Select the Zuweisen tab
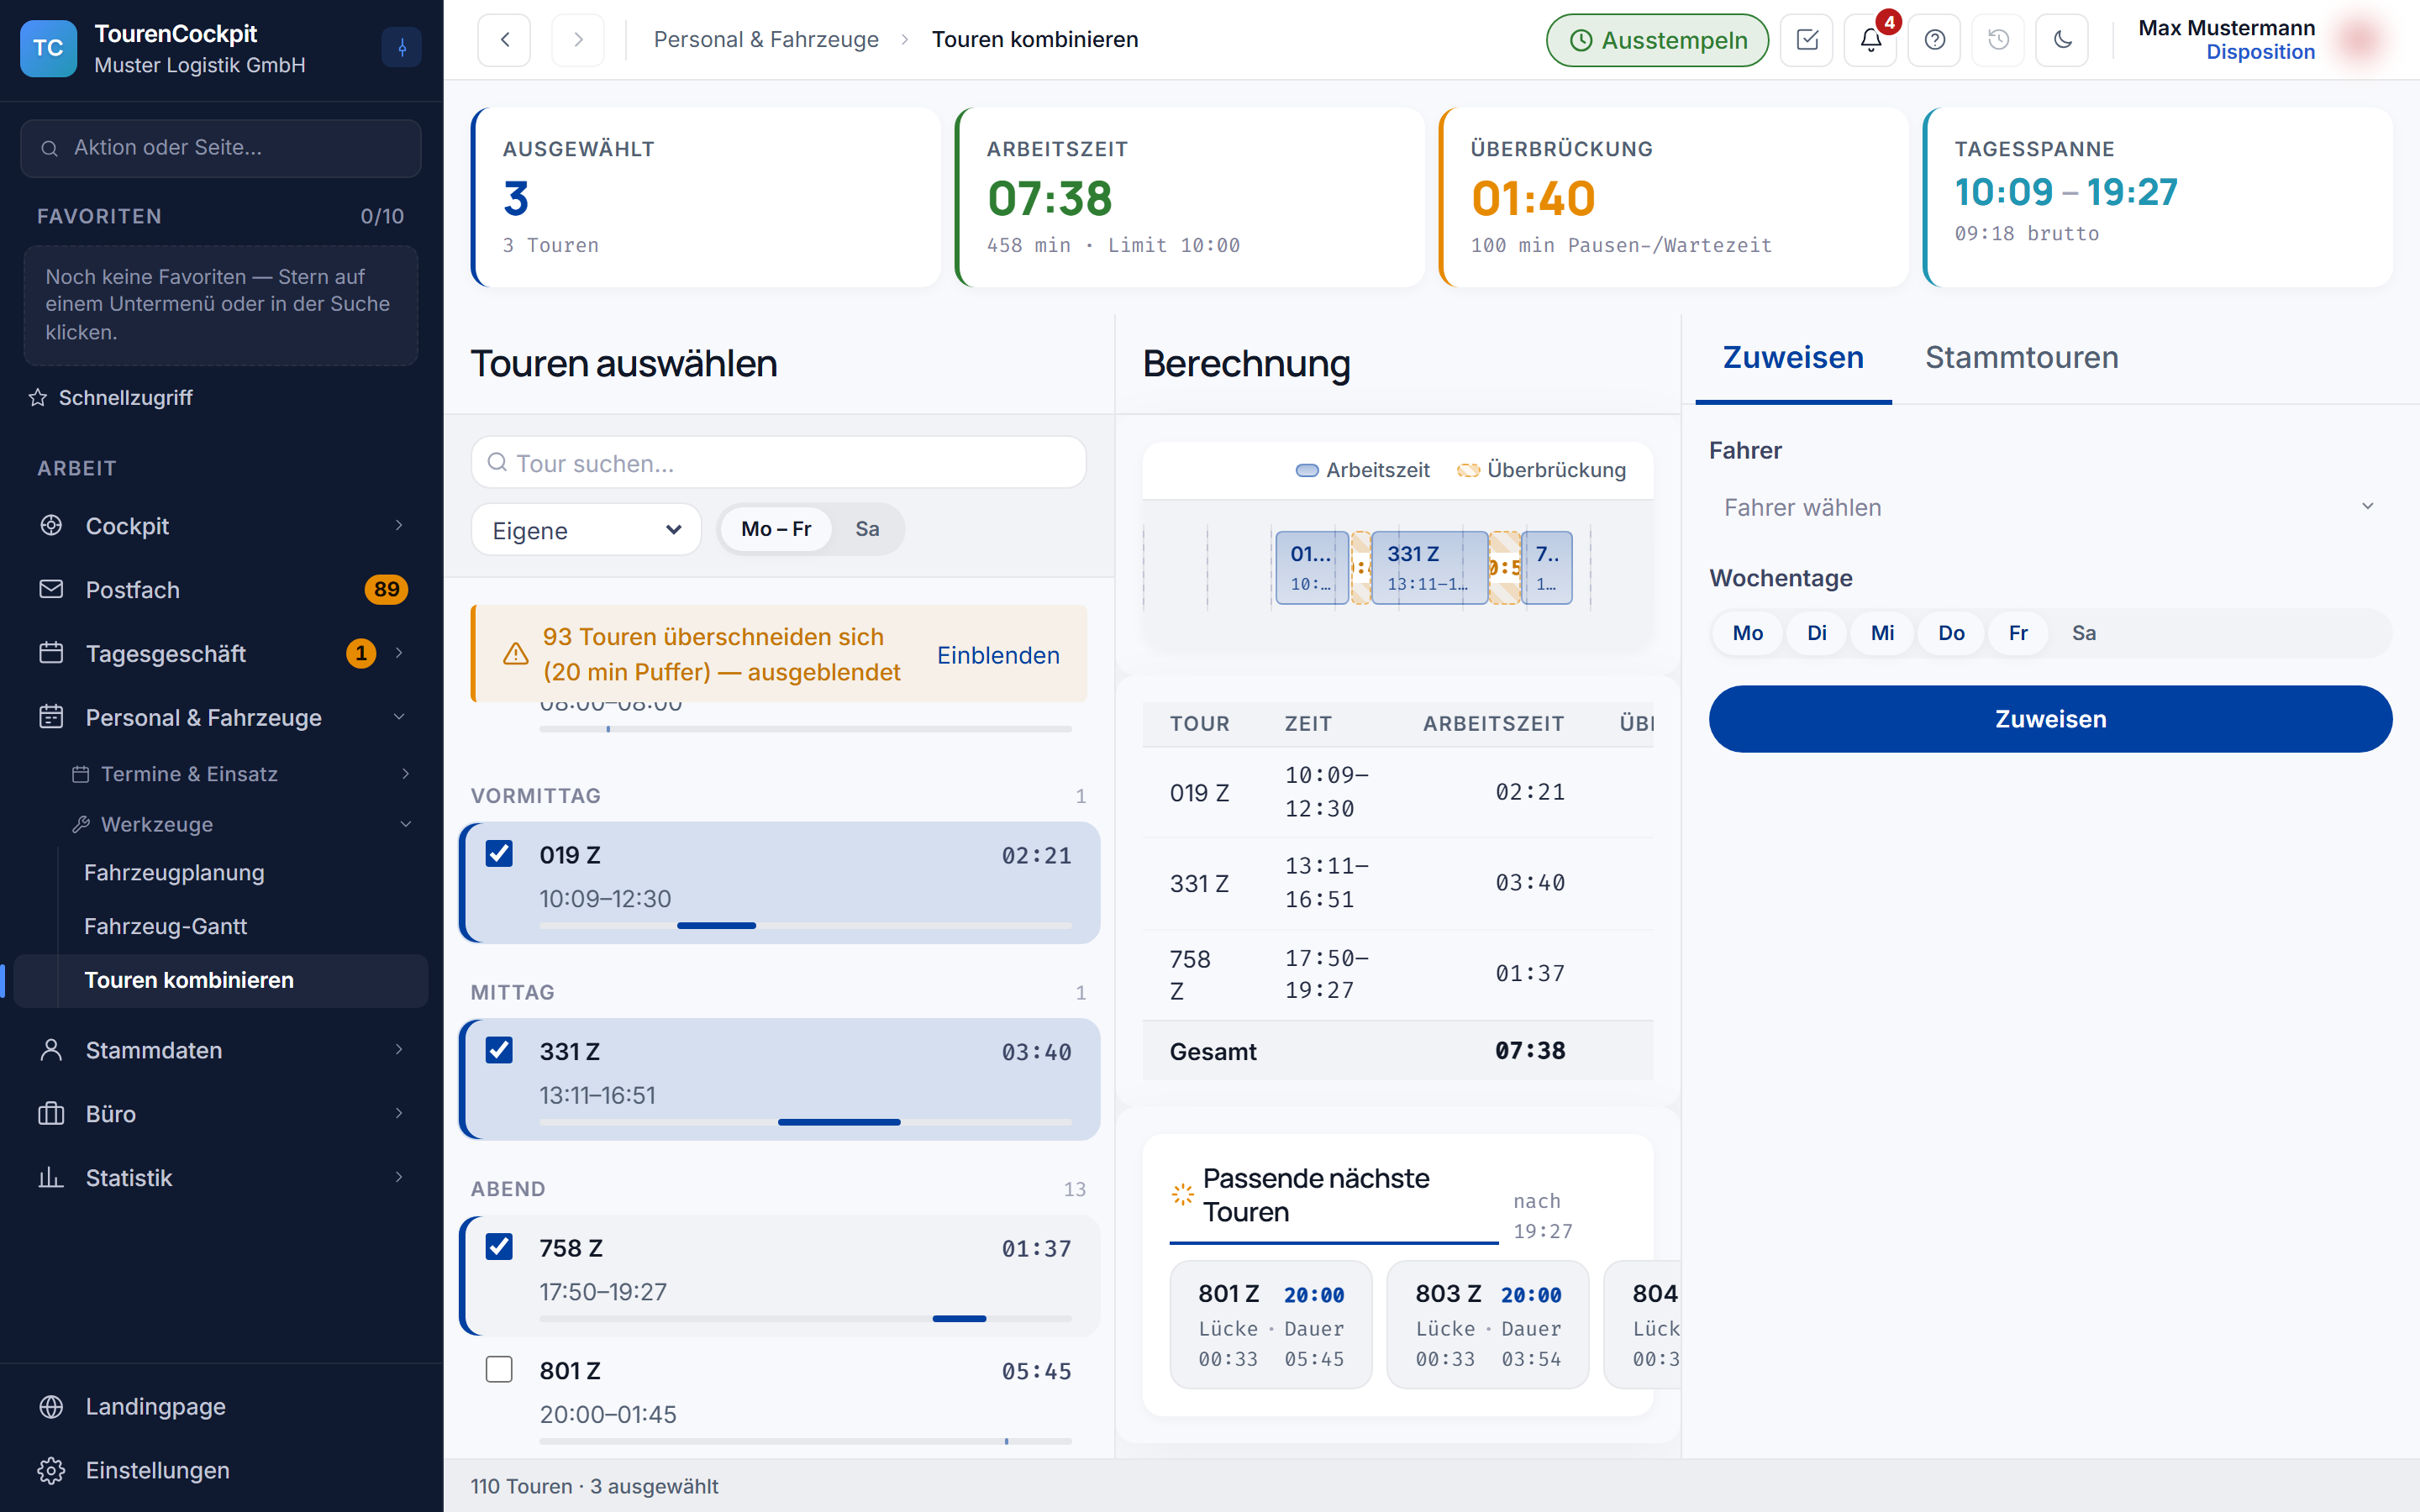 coord(1793,358)
